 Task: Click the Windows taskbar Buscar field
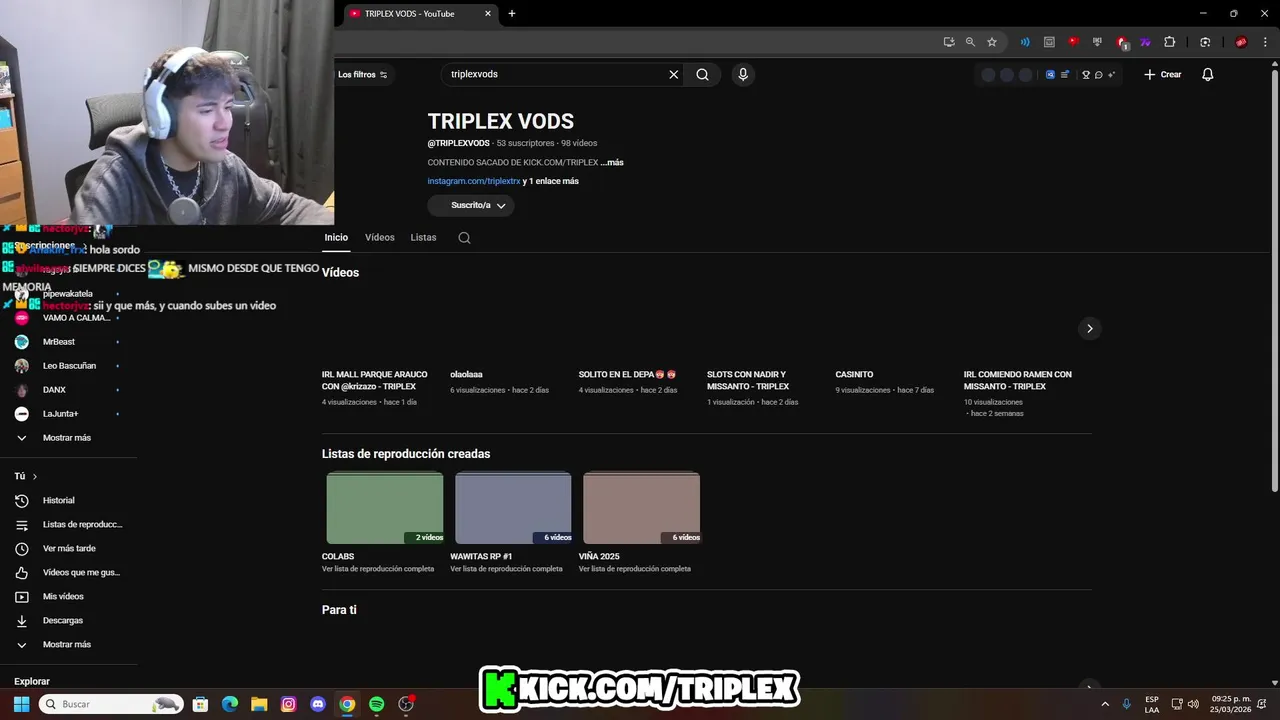[111, 704]
